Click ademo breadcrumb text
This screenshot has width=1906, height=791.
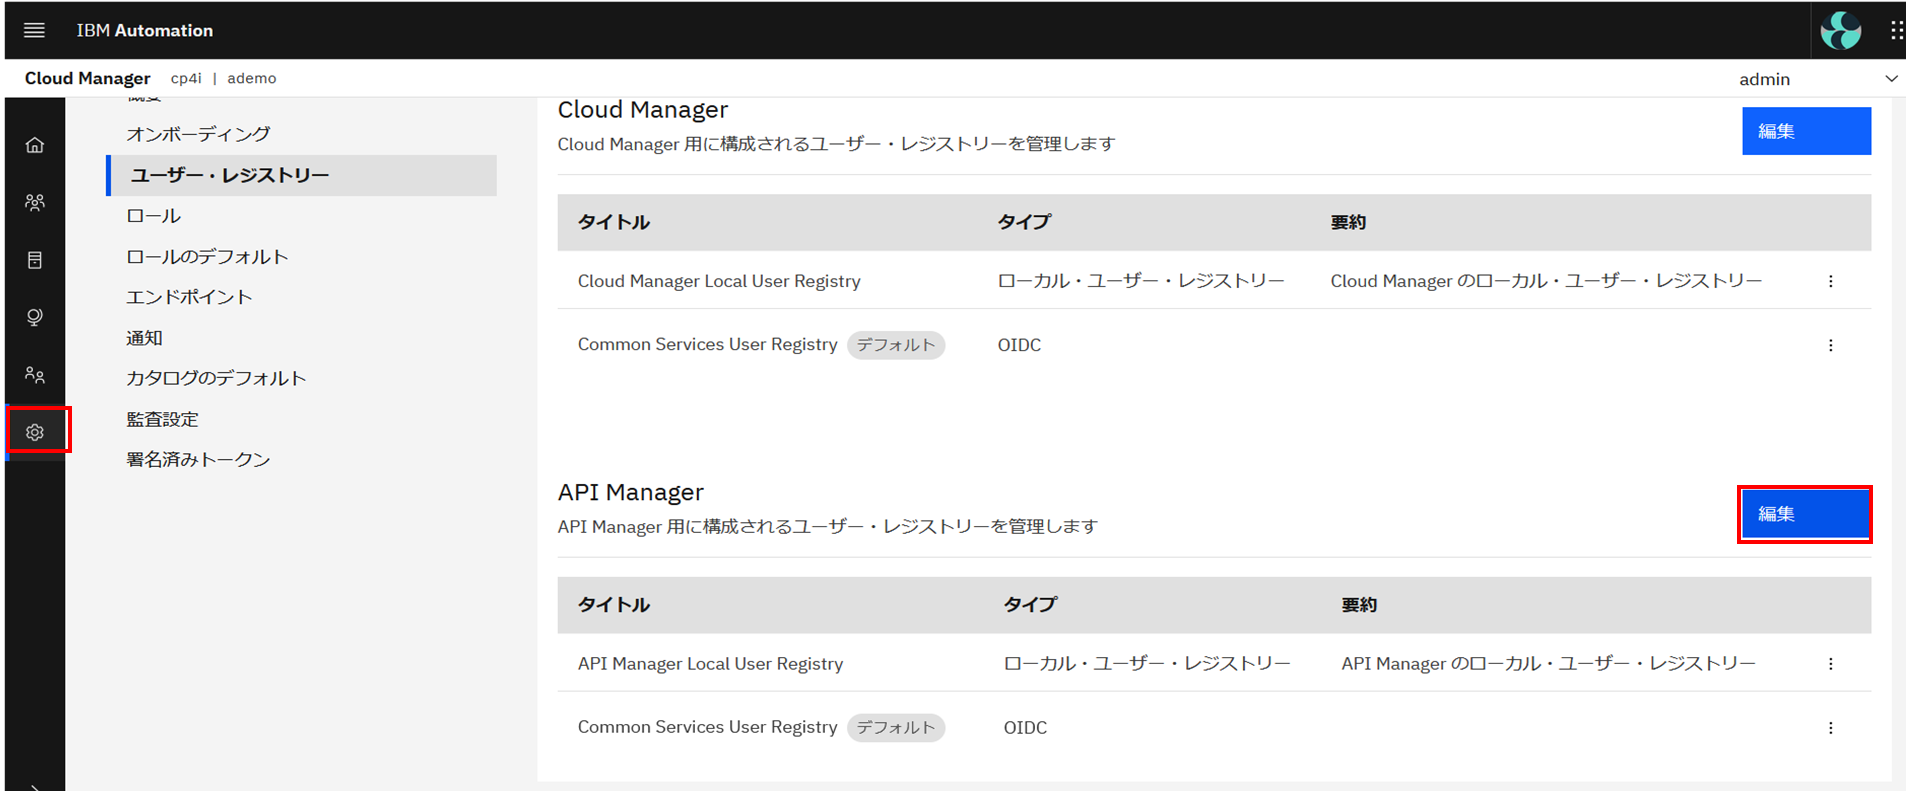[x=252, y=78]
